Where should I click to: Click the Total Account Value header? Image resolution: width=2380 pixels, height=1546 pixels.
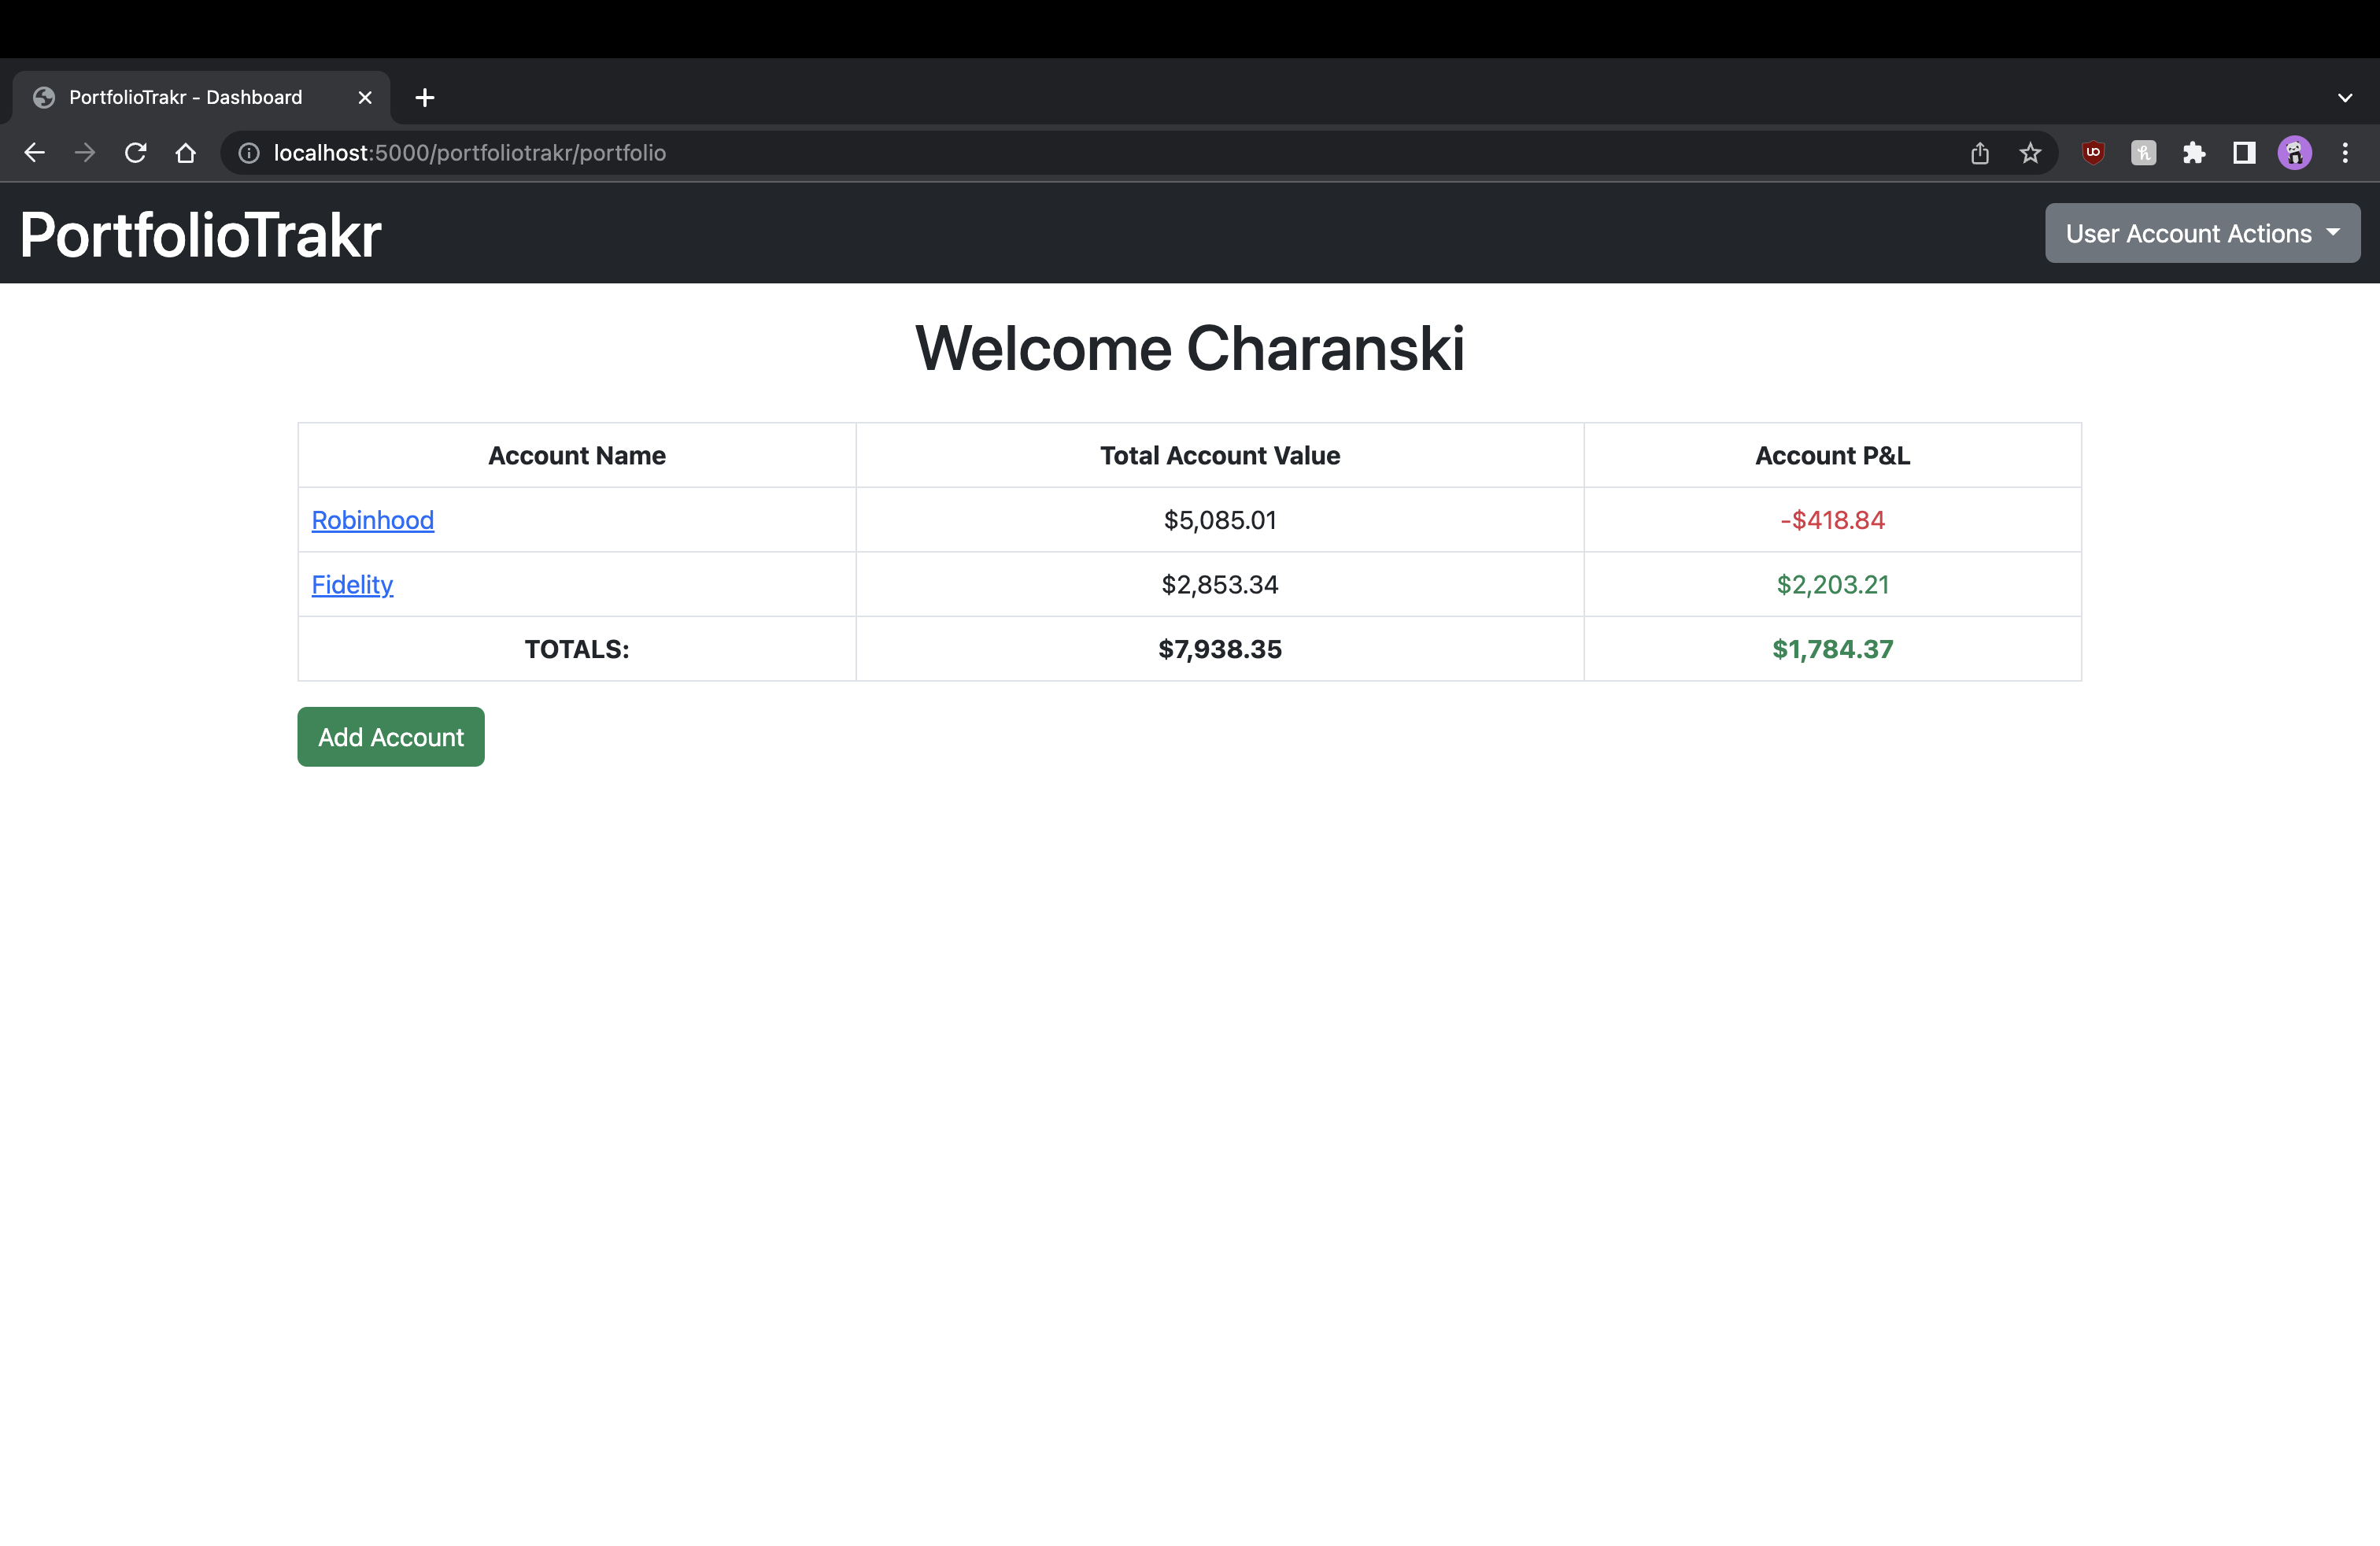click(1220, 456)
